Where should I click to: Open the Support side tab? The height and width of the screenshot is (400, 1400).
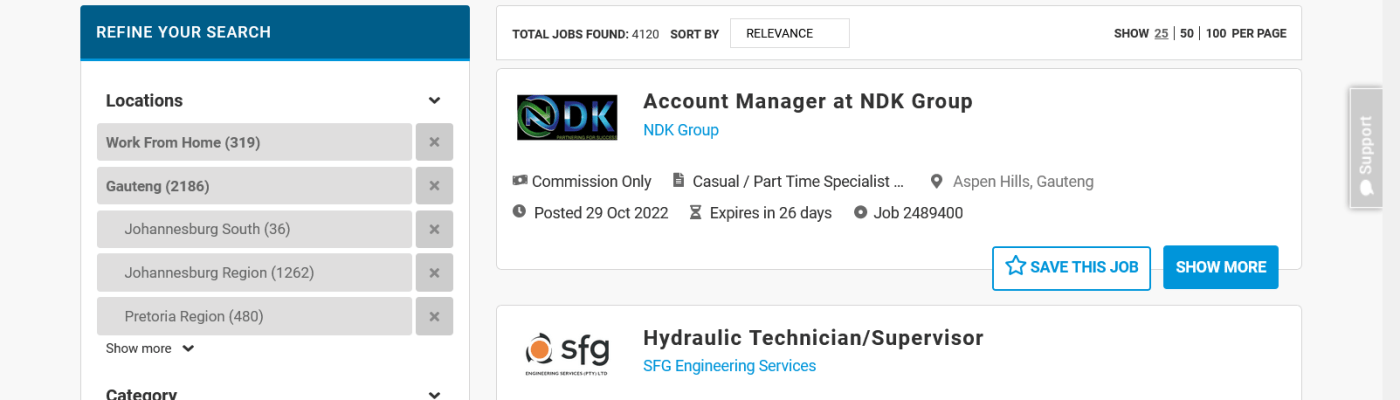point(1365,147)
